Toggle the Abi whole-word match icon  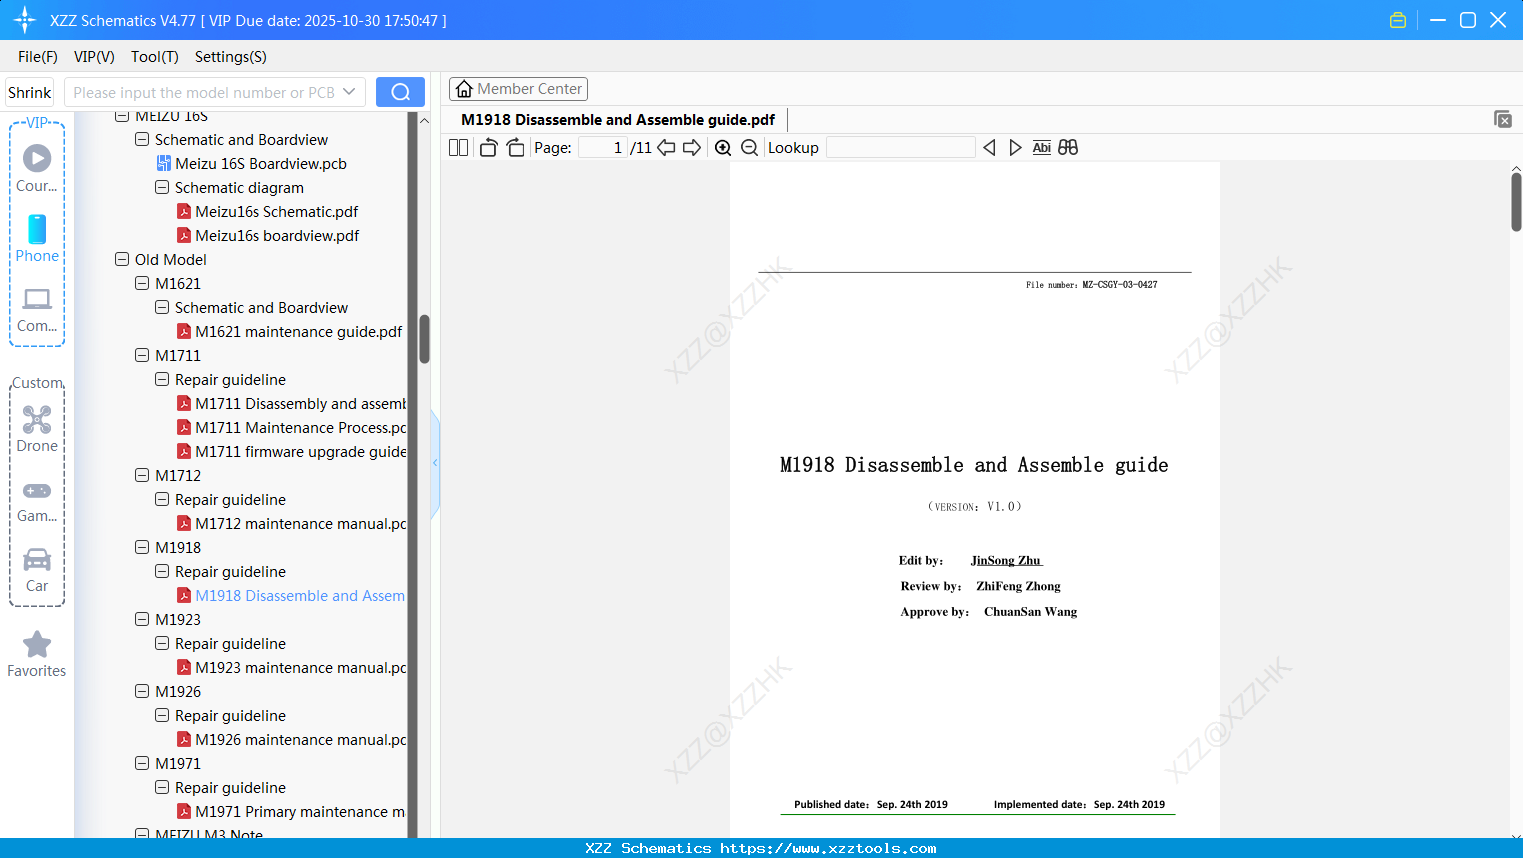pos(1041,148)
